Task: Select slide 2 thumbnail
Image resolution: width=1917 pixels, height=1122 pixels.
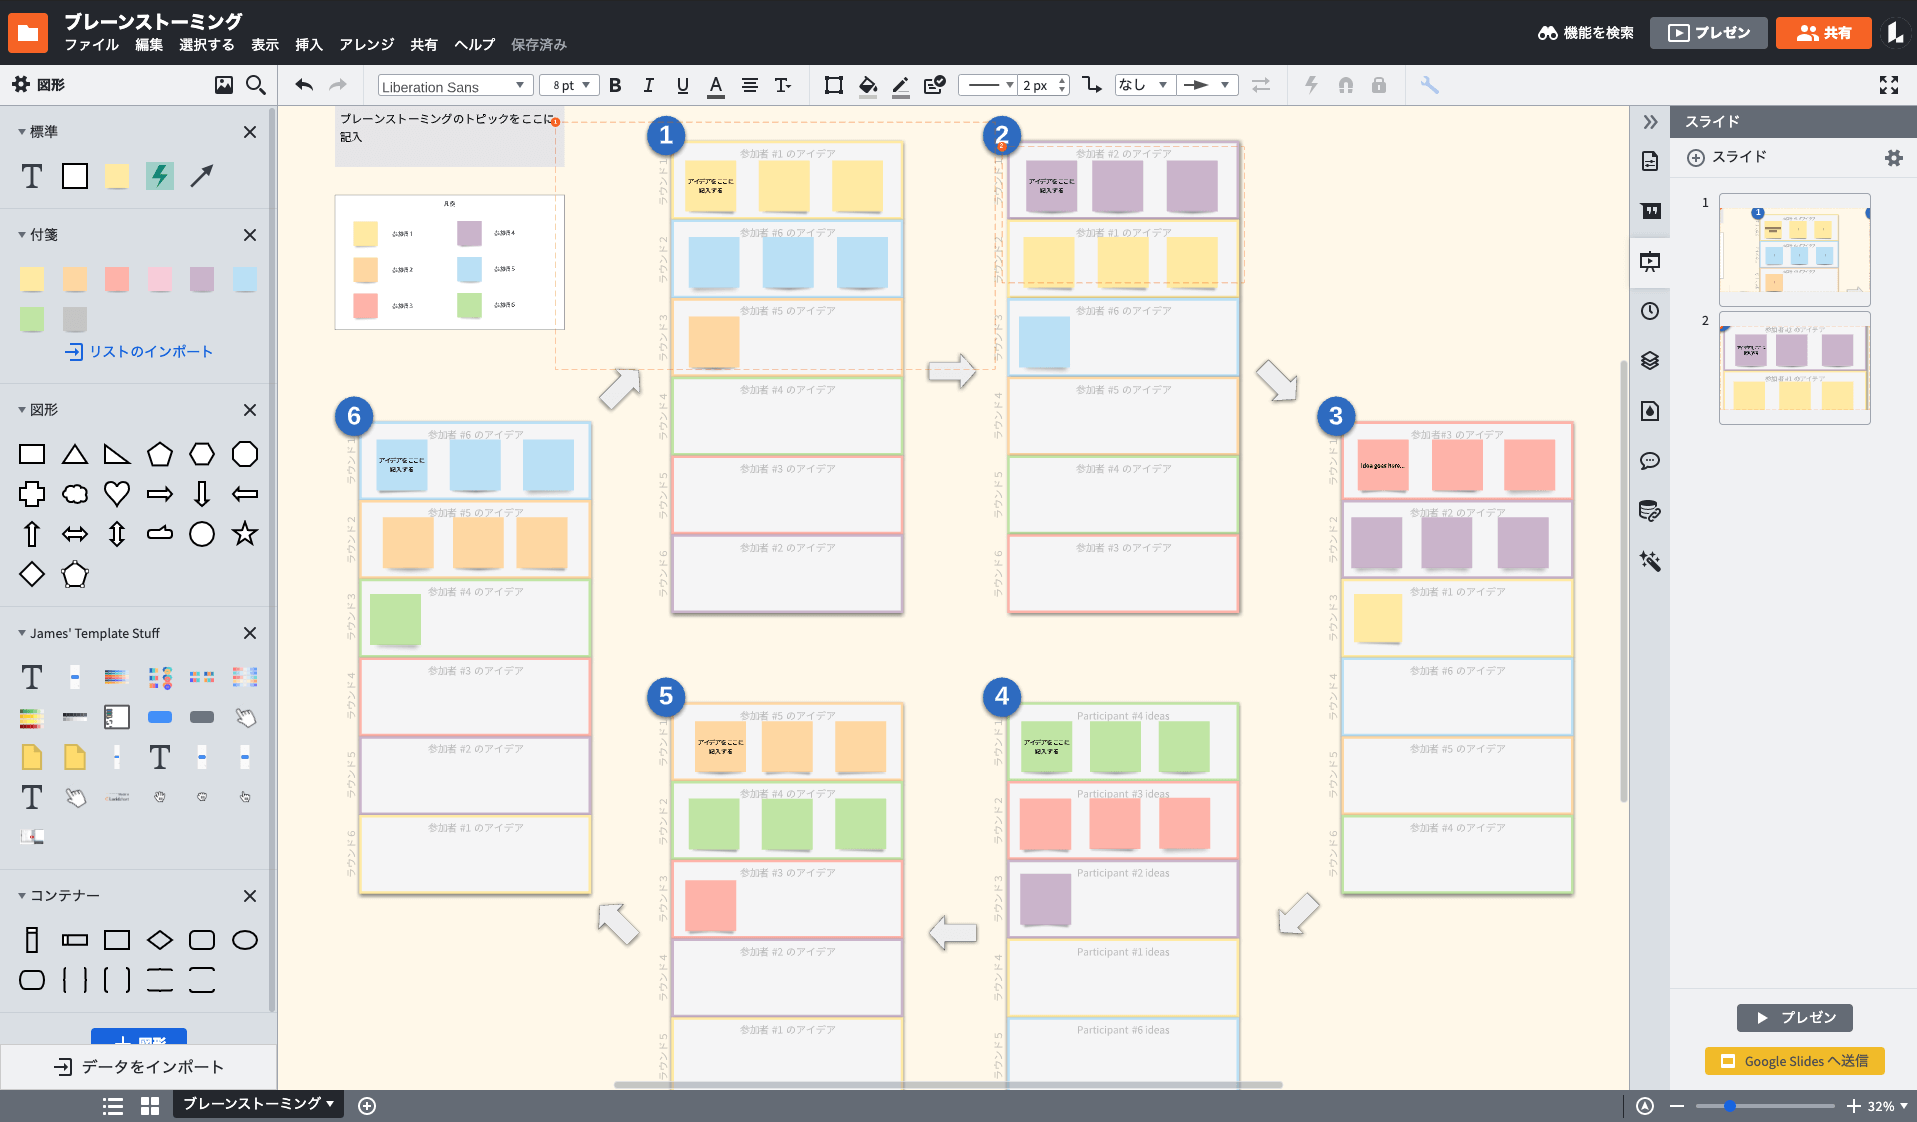Action: pyautogui.click(x=1794, y=368)
